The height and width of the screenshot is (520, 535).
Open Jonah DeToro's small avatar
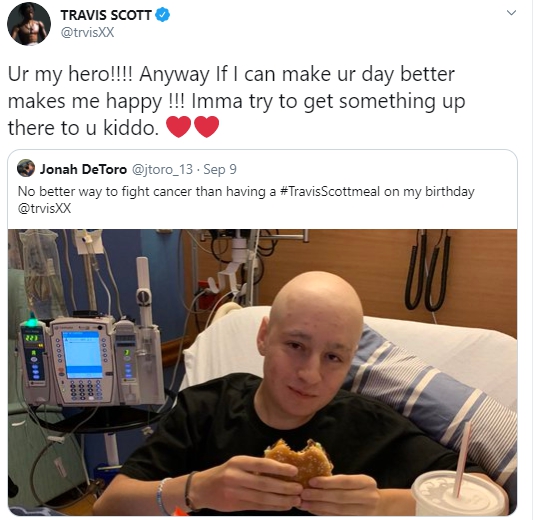click(26, 168)
